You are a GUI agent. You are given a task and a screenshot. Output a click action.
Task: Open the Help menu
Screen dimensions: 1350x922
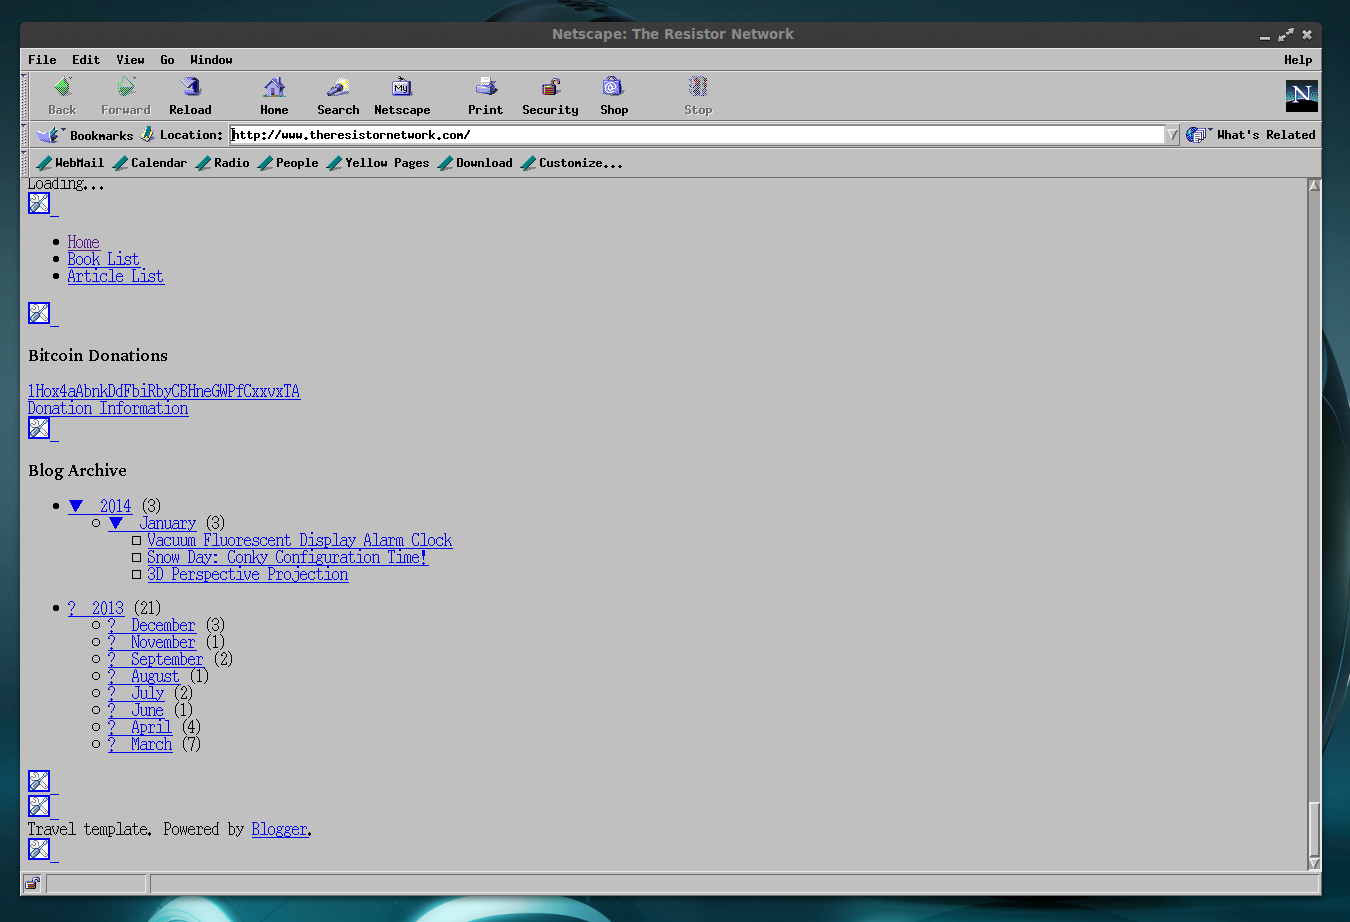coord(1298,60)
